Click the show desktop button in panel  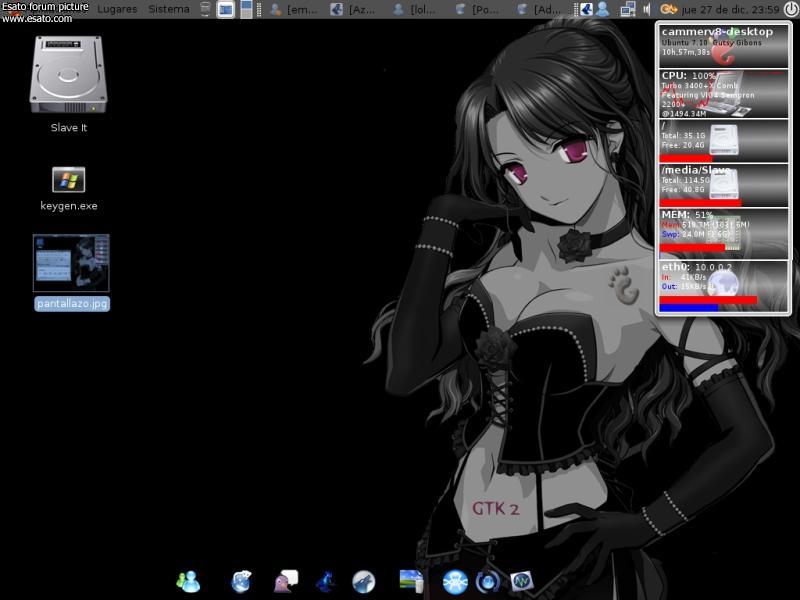tap(225, 9)
